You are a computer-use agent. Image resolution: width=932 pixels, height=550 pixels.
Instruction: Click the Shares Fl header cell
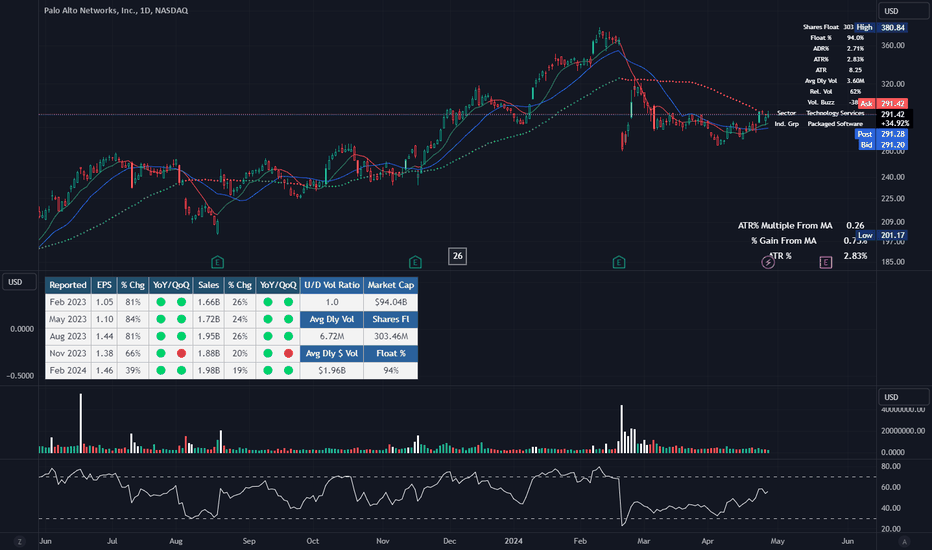pyautogui.click(x=391, y=319)
